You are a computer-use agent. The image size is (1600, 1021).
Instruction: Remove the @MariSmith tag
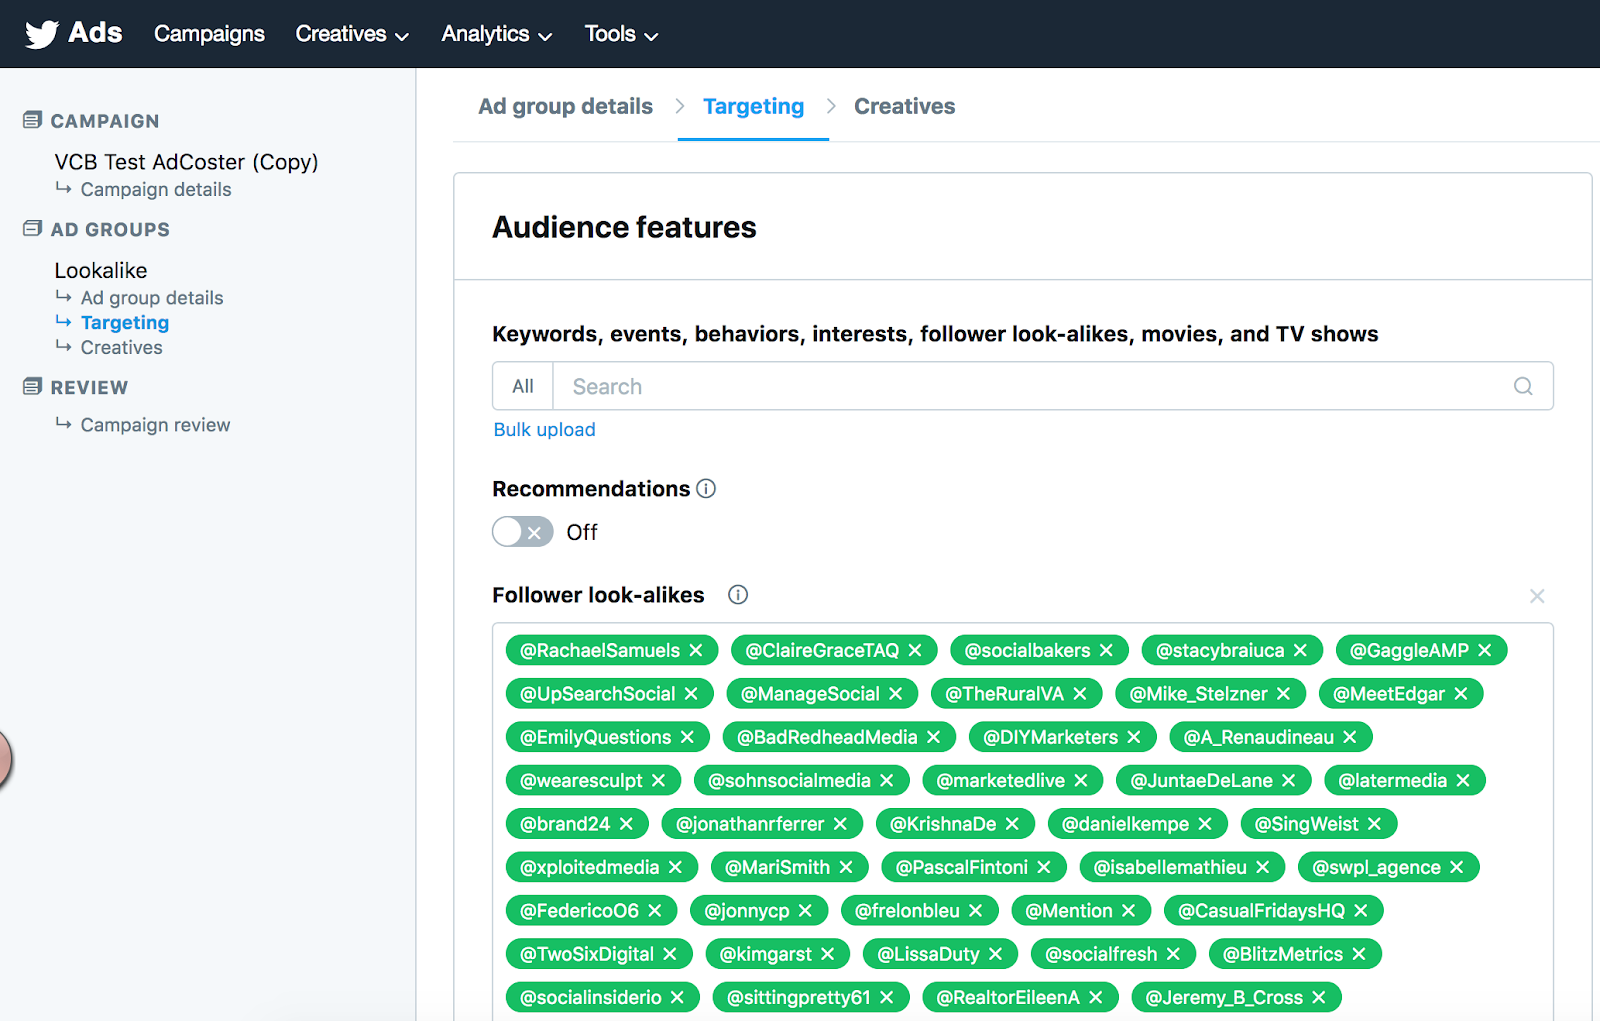(x=846, y=868)
